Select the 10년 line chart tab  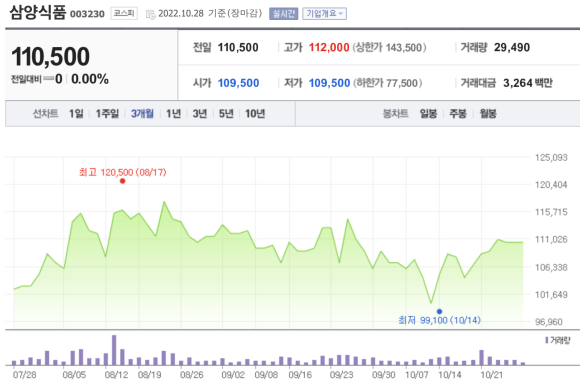(255, 114)
